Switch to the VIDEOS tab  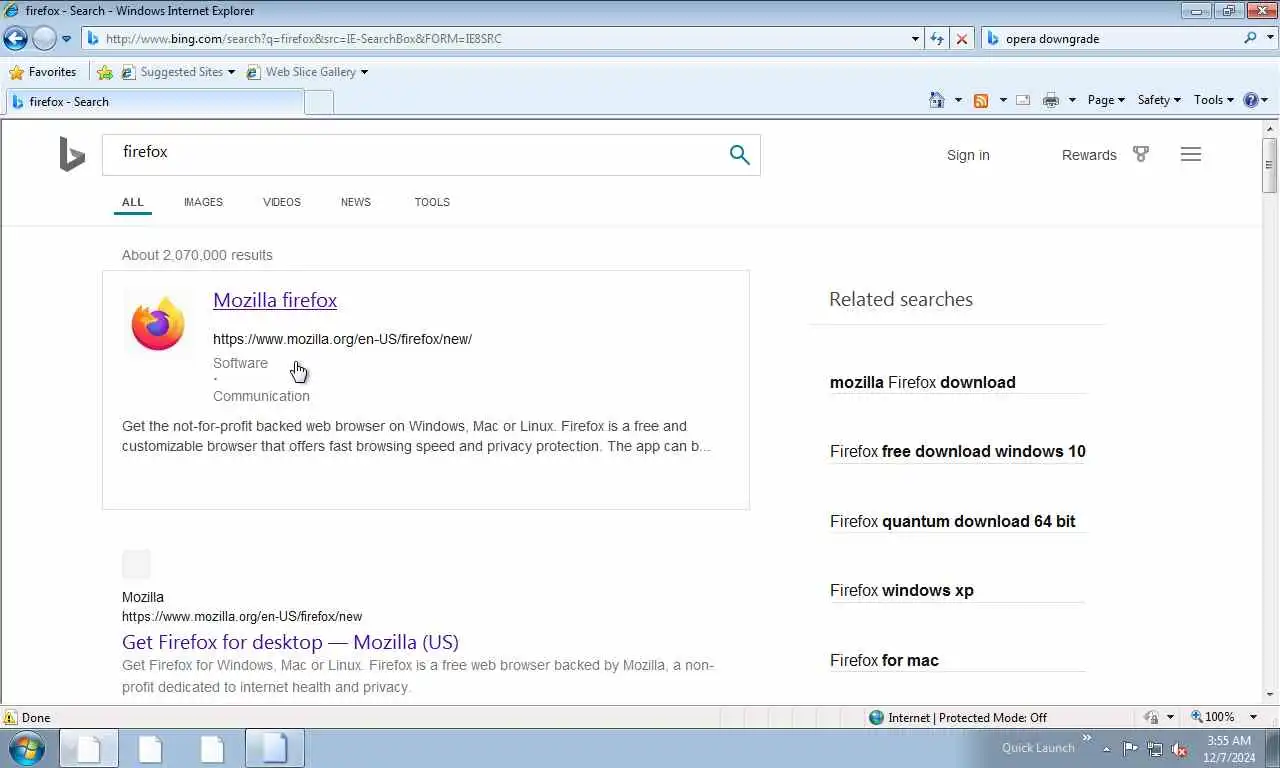click(282, 202)
